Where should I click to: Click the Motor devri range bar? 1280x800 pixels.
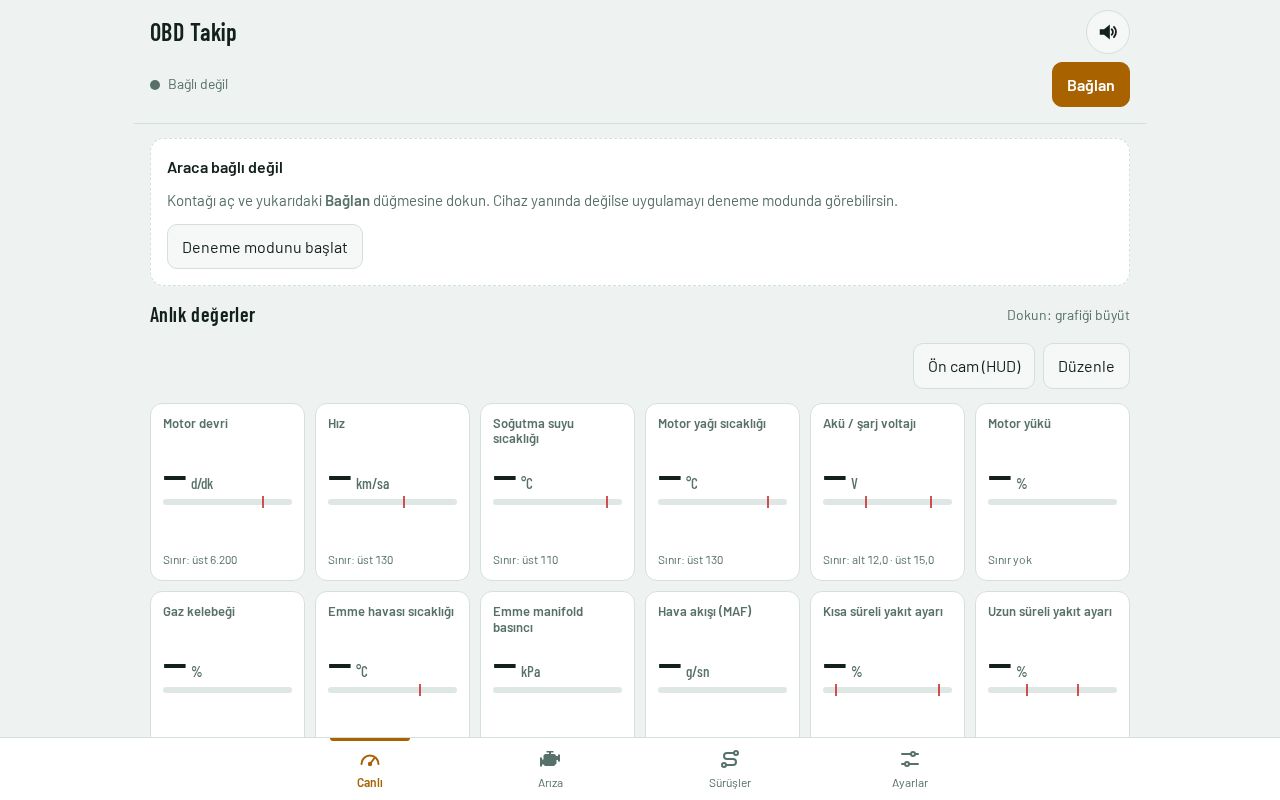[227, 502]
